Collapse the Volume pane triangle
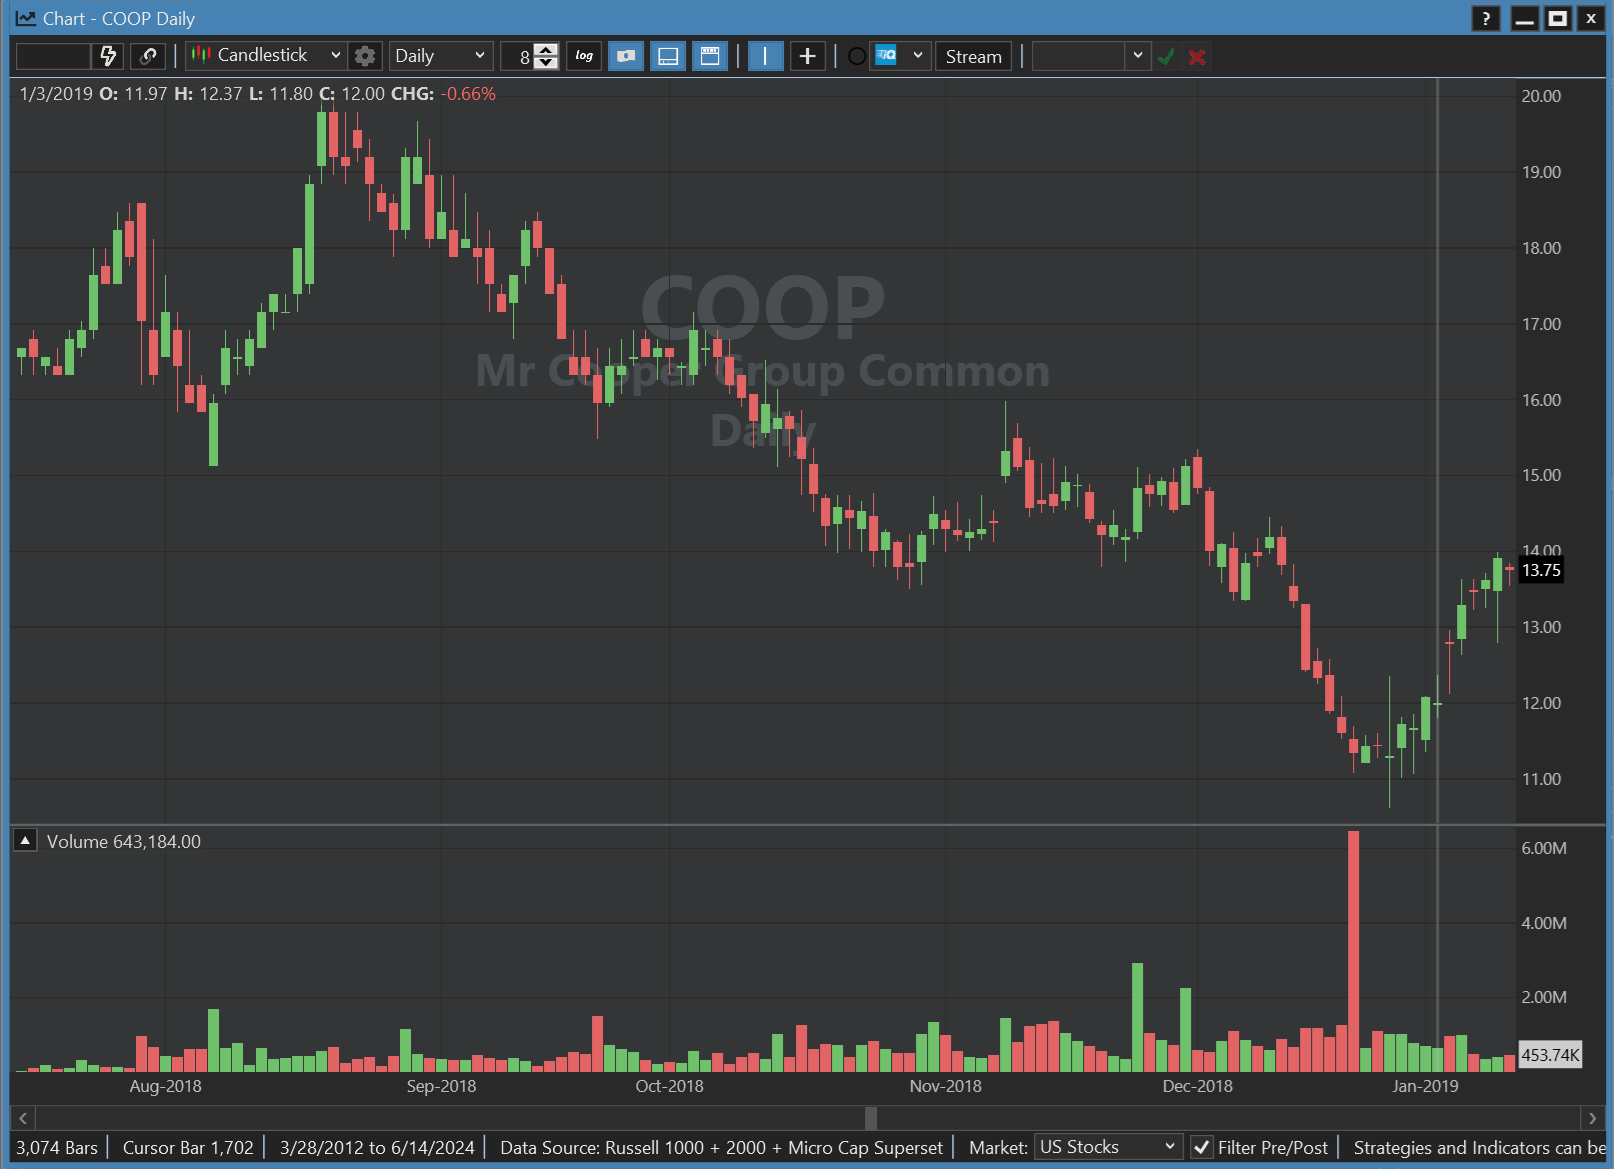Screen dimensions: 1614x1169 pos(25,841)
